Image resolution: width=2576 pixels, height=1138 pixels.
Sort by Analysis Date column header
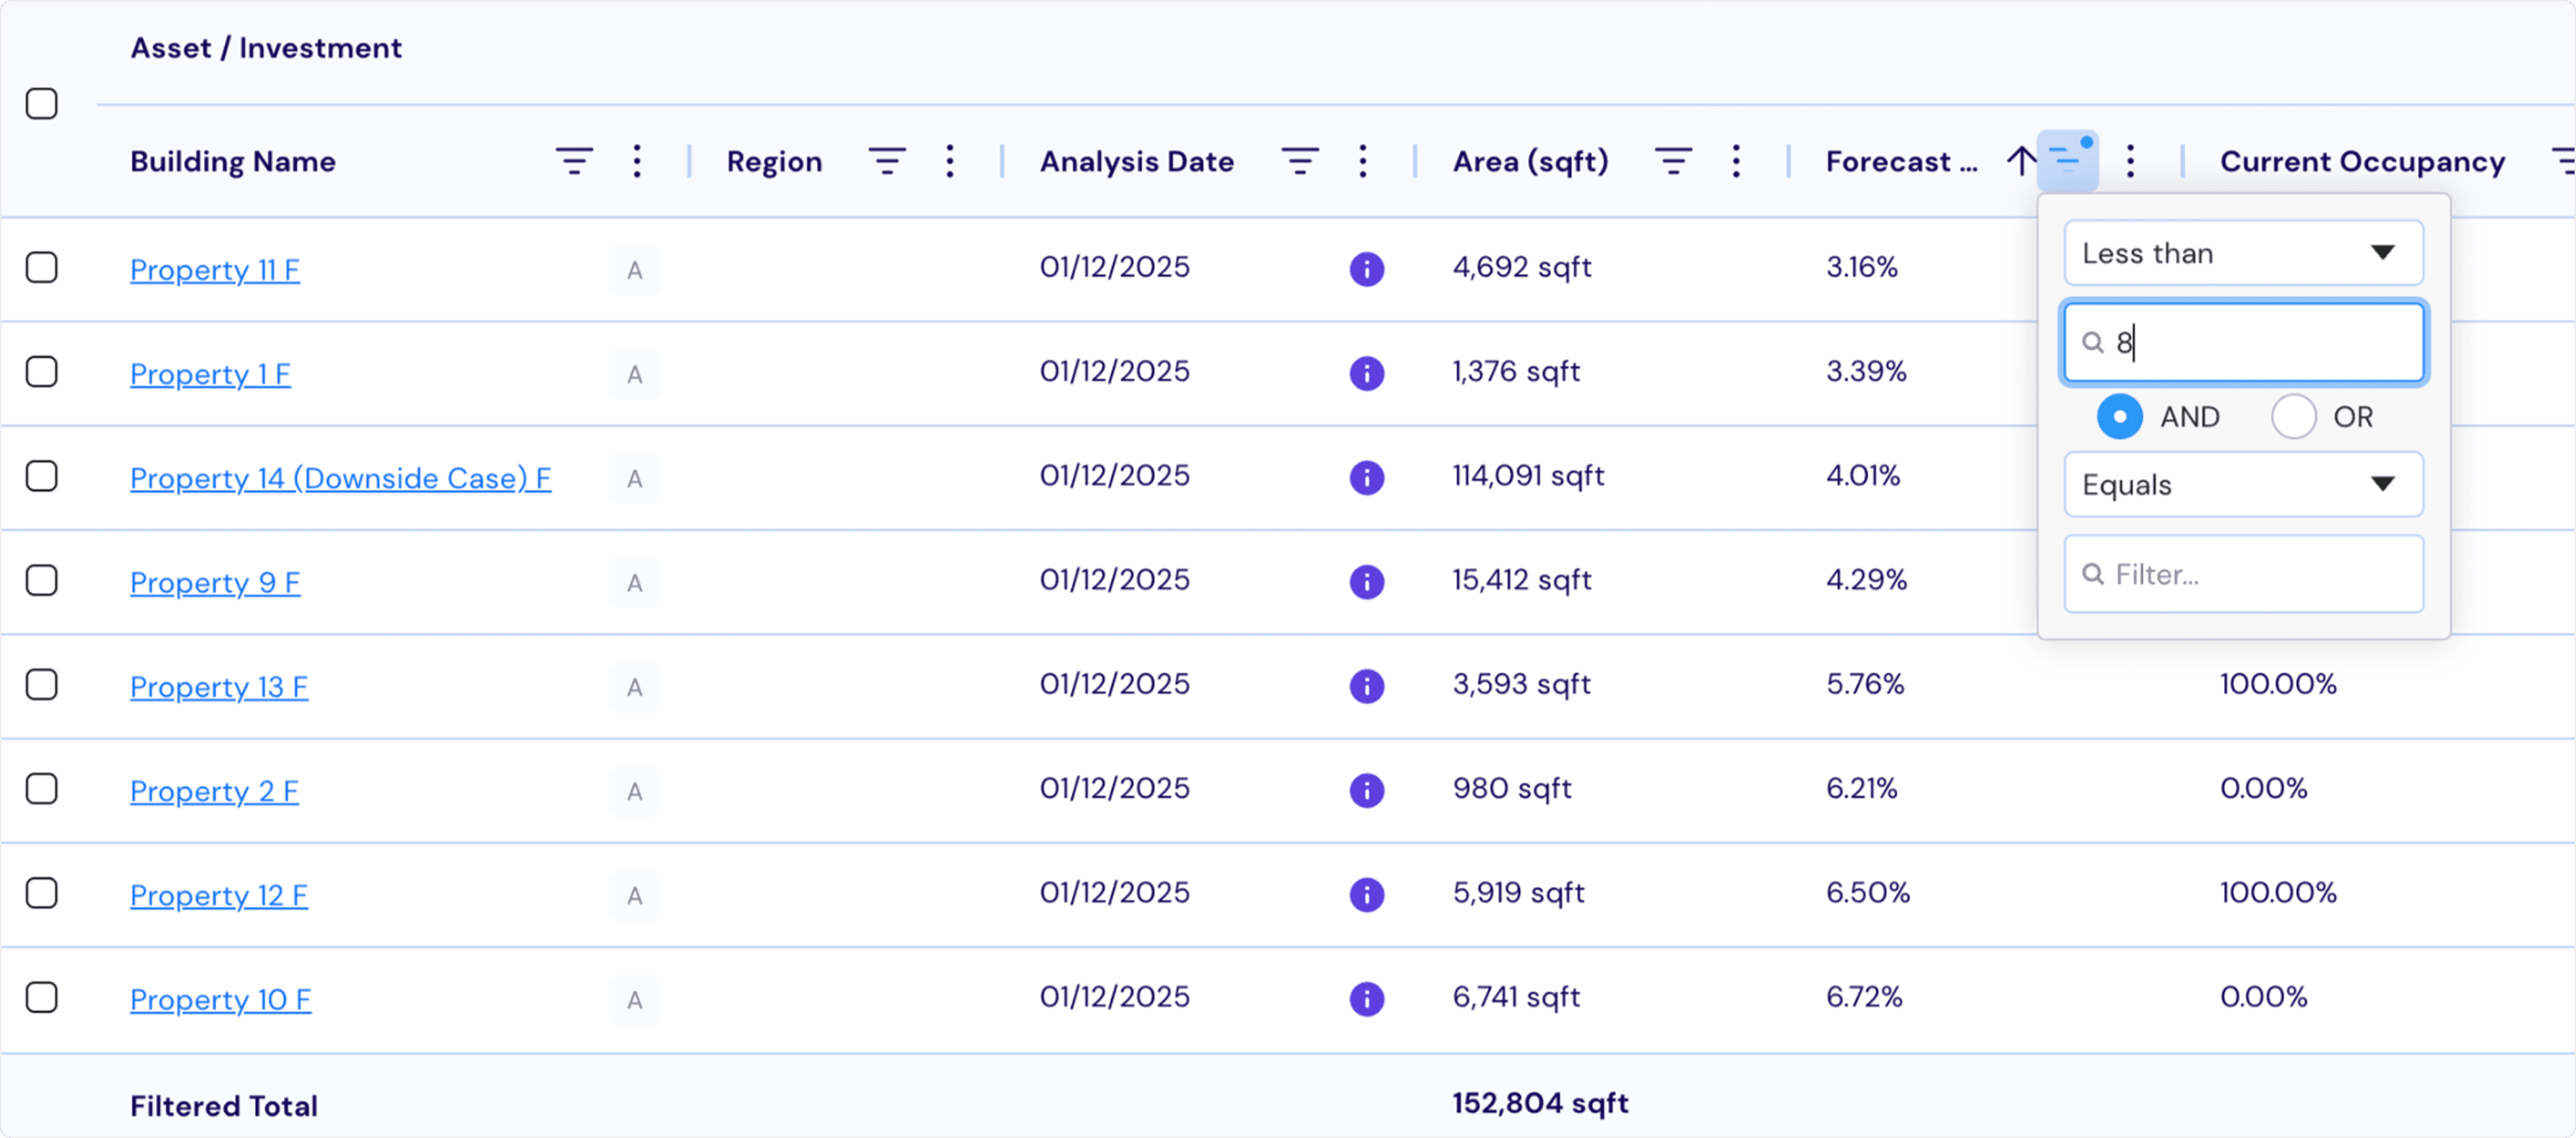coord(1136,161)
